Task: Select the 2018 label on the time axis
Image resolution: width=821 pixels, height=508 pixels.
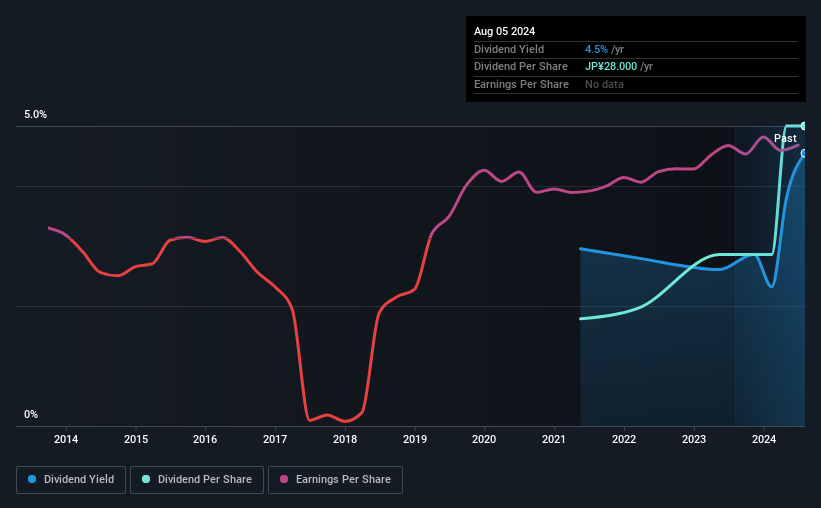Action: (345, 439)
